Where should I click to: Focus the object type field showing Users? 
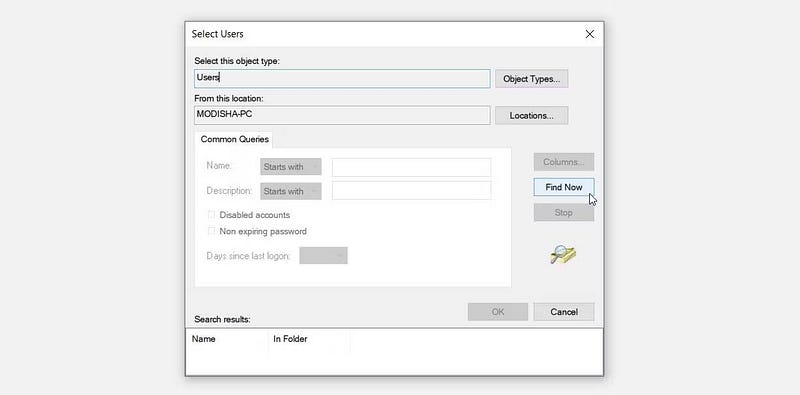(x=342, y=79)
